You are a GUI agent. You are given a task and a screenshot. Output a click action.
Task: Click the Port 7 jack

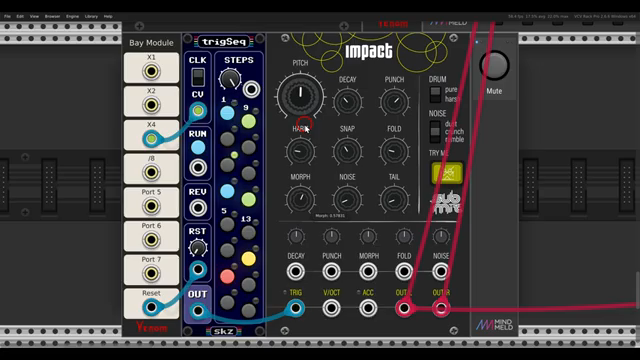(x=151, y=273)
